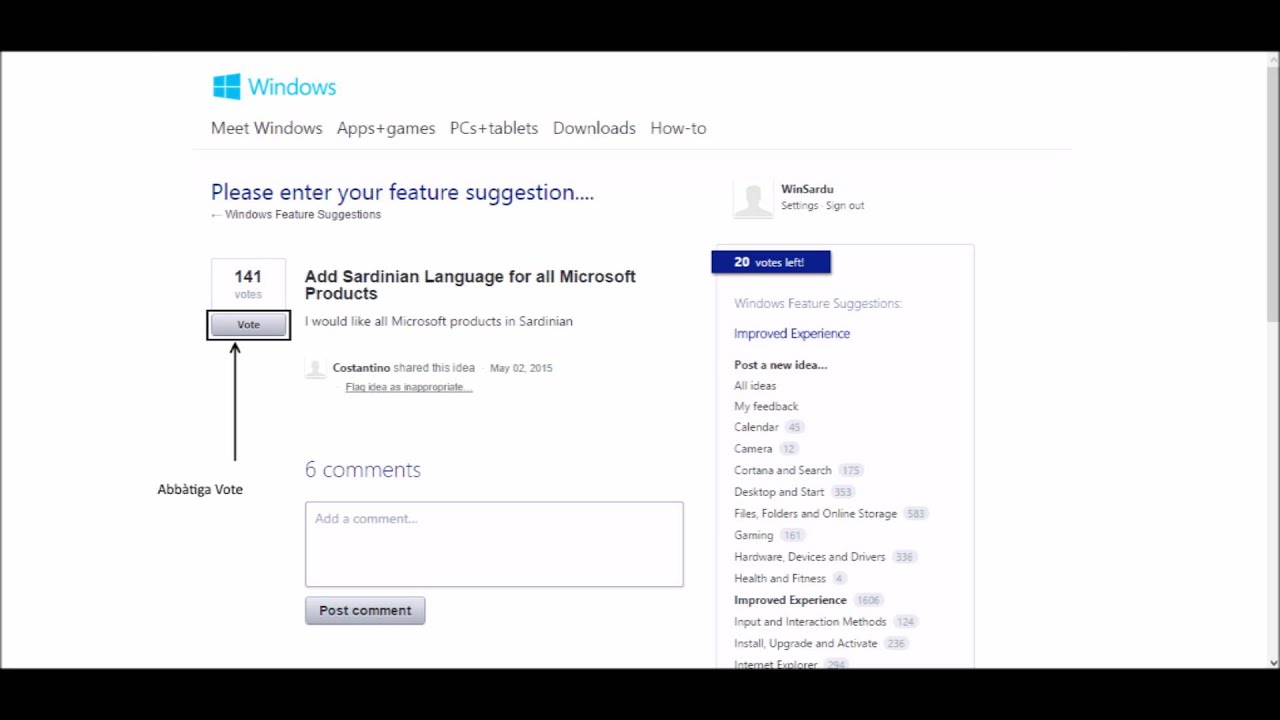1280x720 pixels.
Task: Open the Downloads menu item
Action: coord(594,128)
